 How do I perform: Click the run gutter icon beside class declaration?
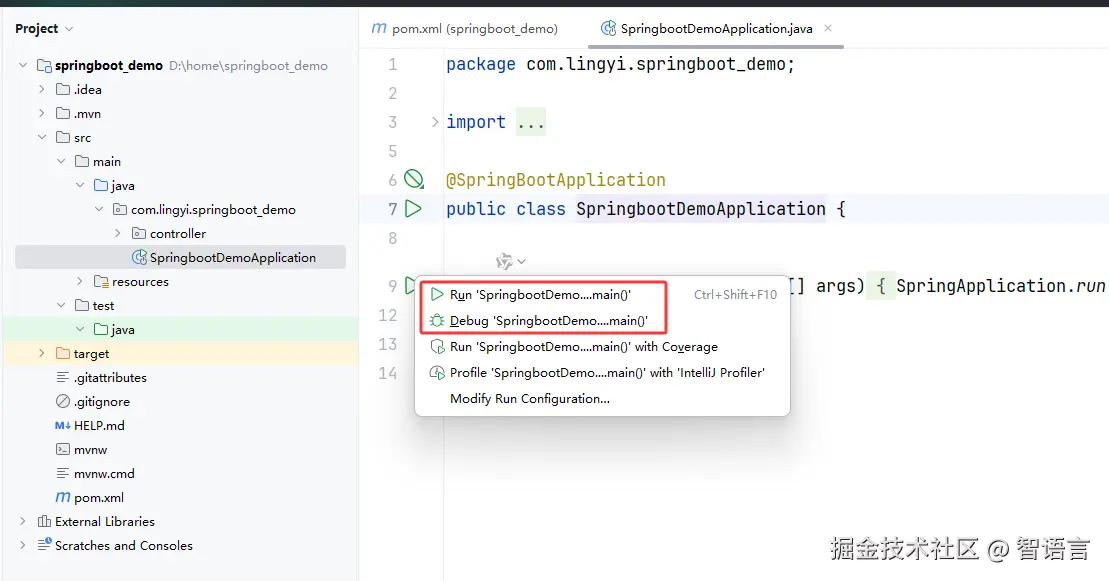coord(413,209)
